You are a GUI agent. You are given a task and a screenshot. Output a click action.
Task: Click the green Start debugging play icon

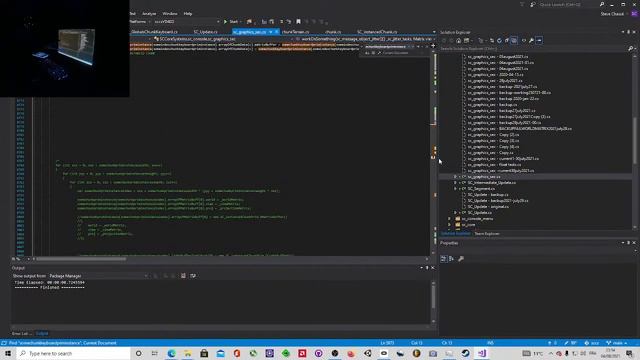point(225,22)
